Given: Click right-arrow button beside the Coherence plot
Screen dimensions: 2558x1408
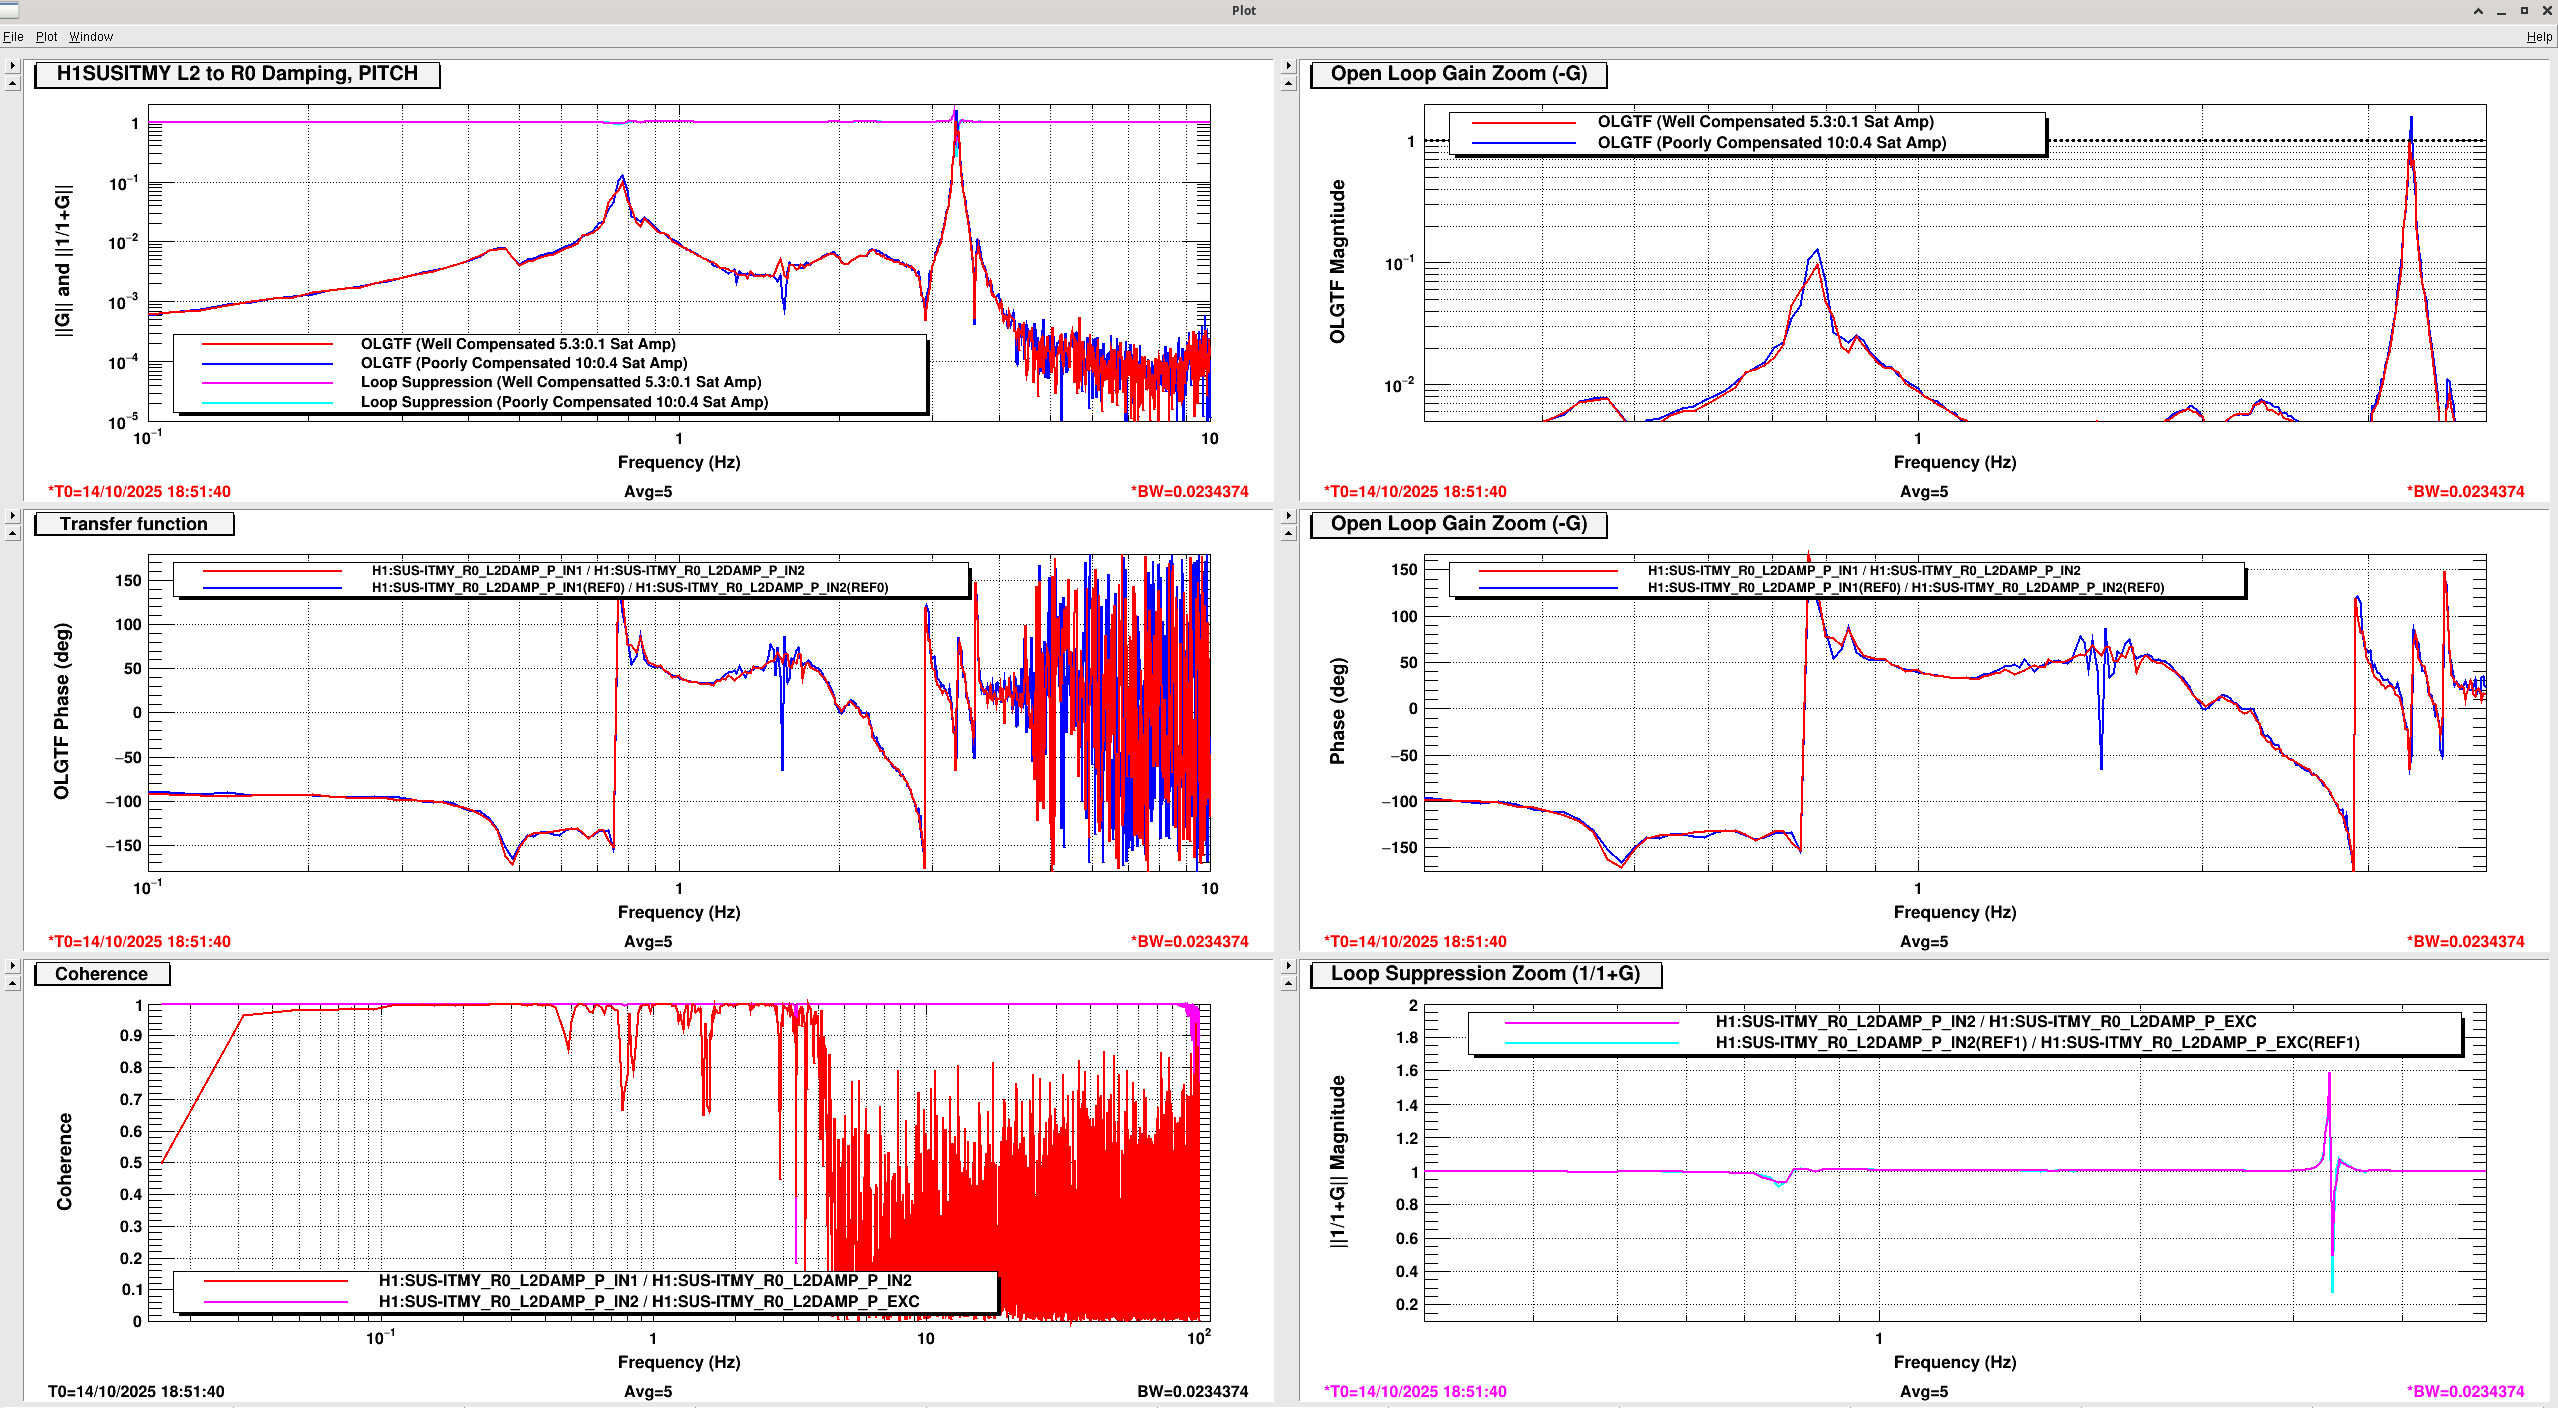Looking at the screenshot, I should click(12, 966).
